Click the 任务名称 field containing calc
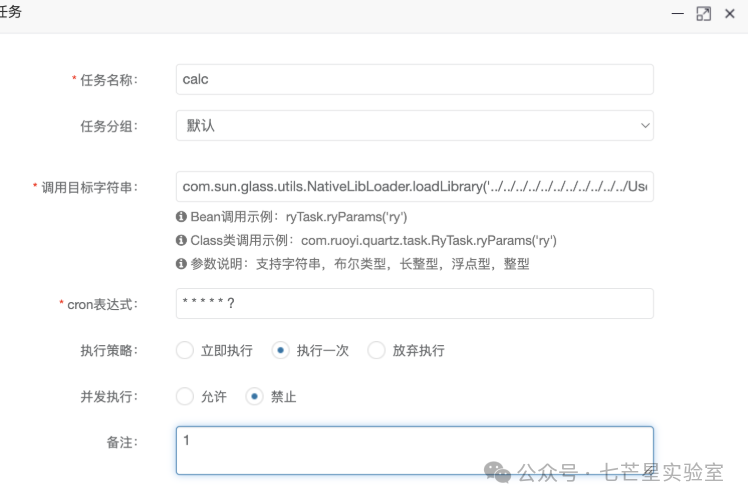This screenshot has width=748, height=503. [415, 79]
